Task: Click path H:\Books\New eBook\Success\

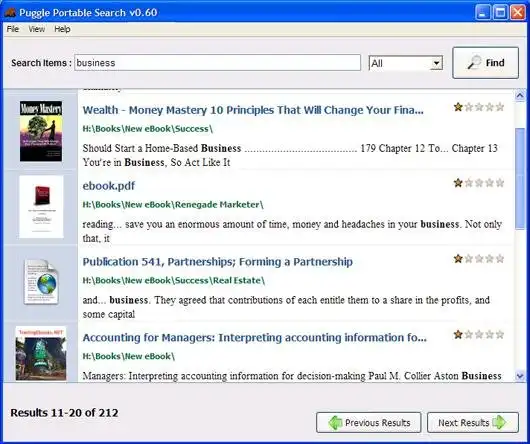Action: (x=148, y=129)
